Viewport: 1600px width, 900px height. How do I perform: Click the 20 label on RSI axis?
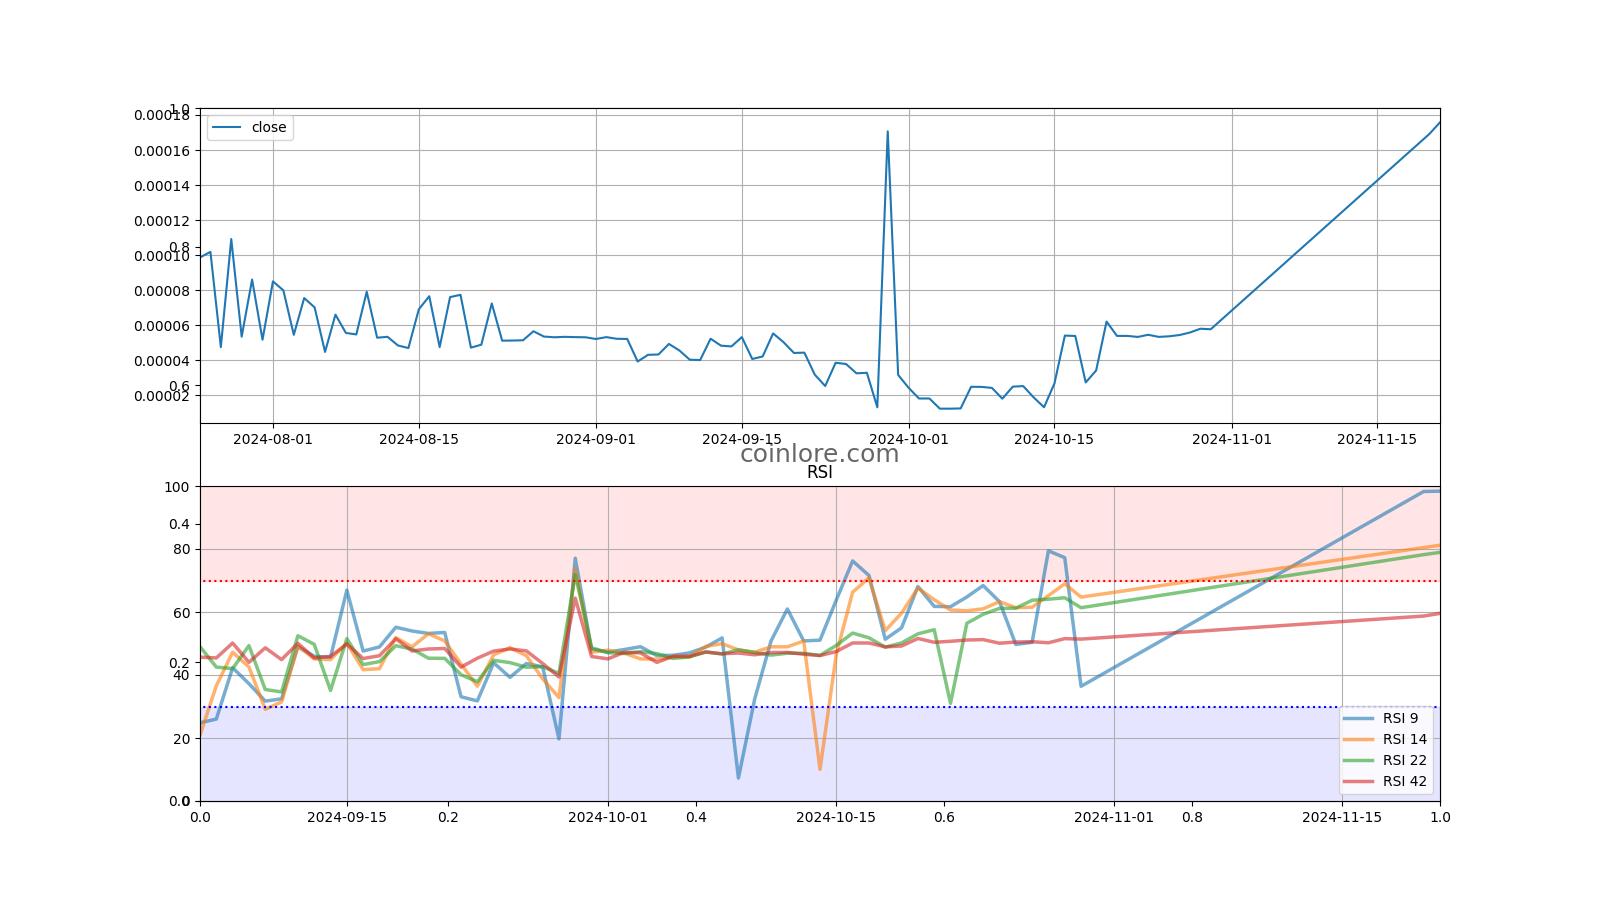181,738
